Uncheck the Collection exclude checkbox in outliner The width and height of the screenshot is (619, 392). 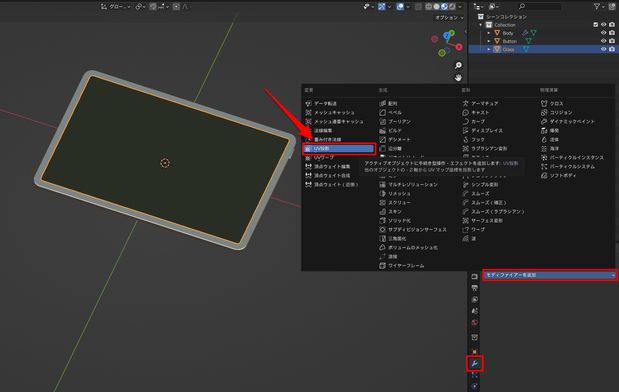click(x=596, y=24)
